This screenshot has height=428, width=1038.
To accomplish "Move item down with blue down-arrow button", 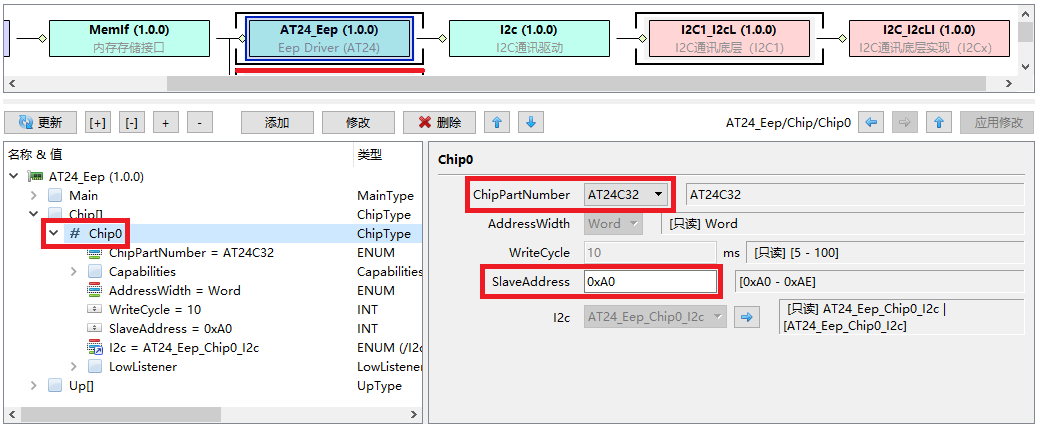I will point(531,123).
